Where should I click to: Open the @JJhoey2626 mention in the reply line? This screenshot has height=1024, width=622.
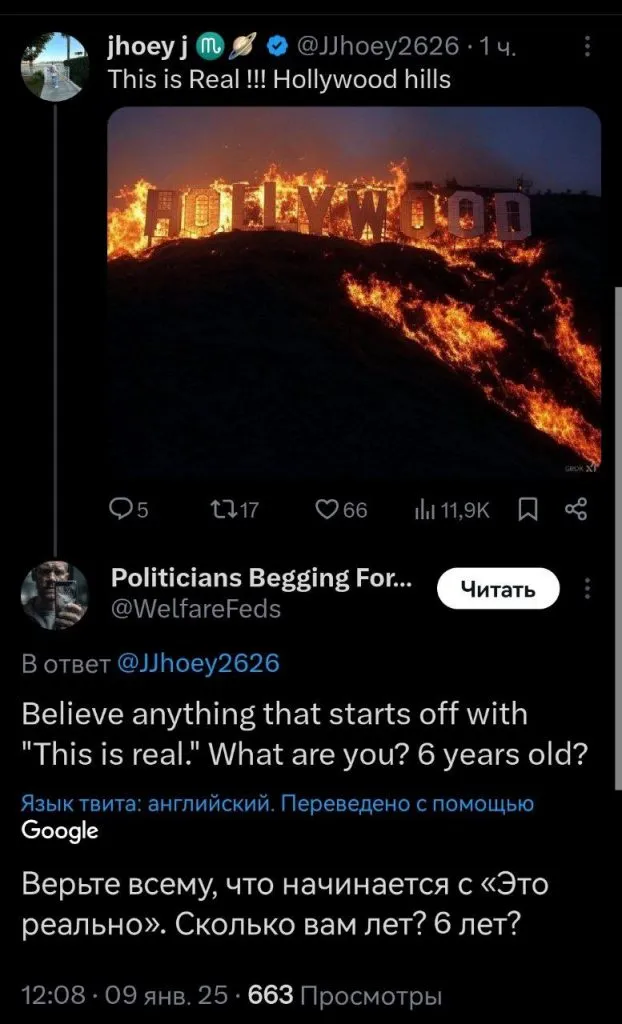coord(199,663)
